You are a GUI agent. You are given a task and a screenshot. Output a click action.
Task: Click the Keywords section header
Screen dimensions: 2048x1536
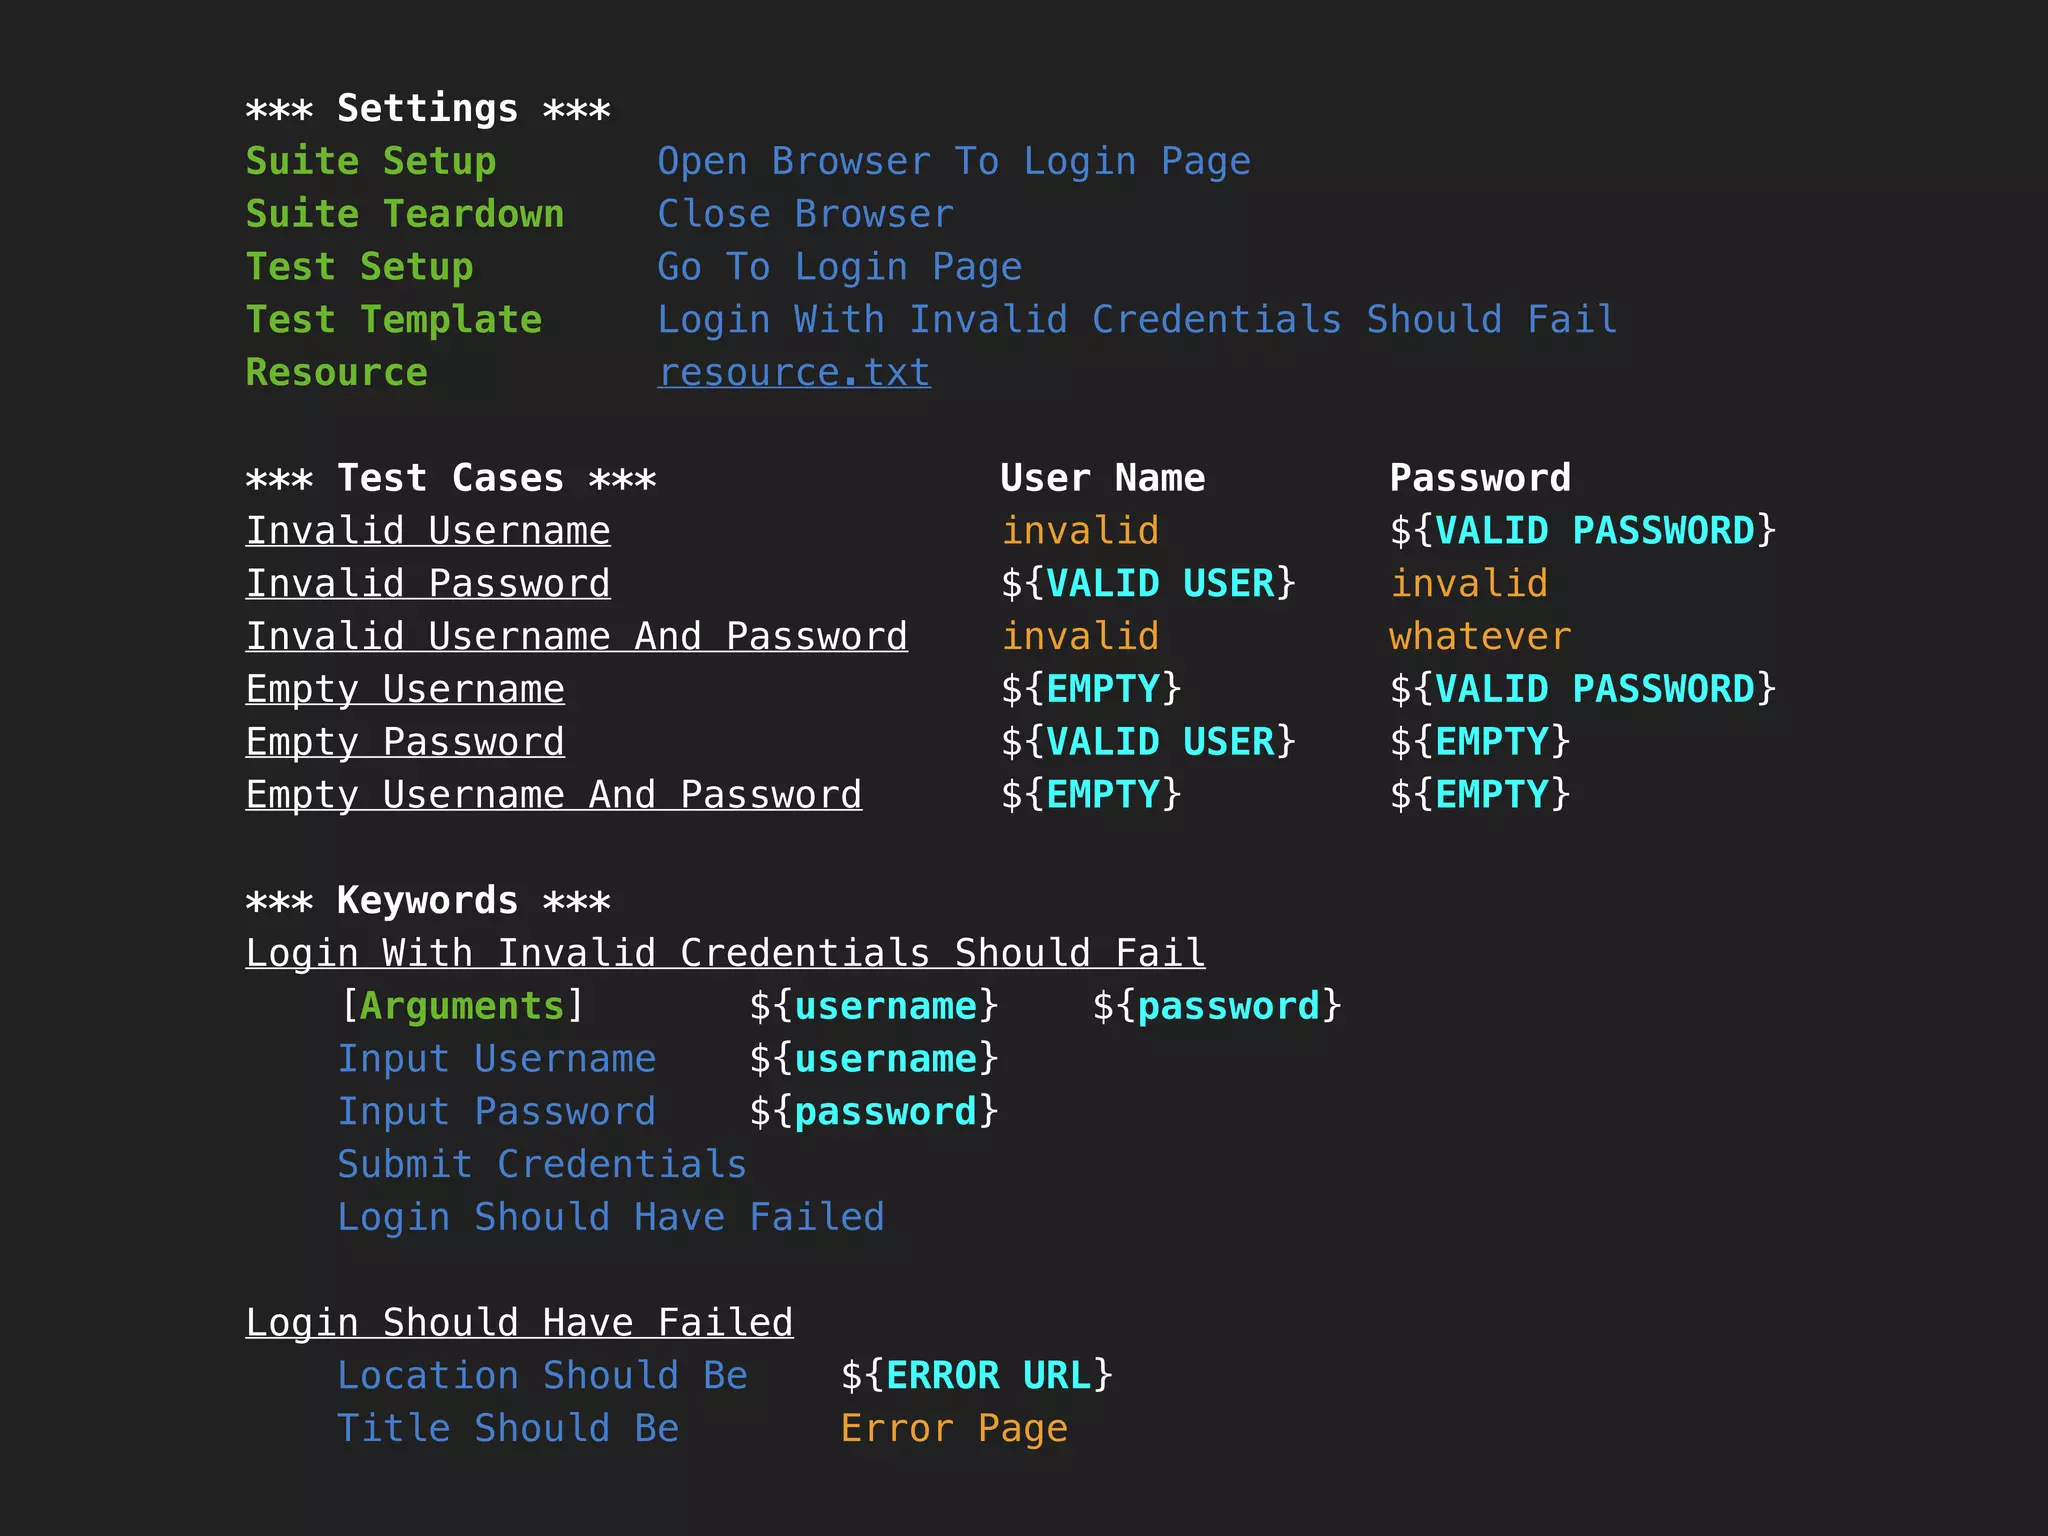coord(428,901)
